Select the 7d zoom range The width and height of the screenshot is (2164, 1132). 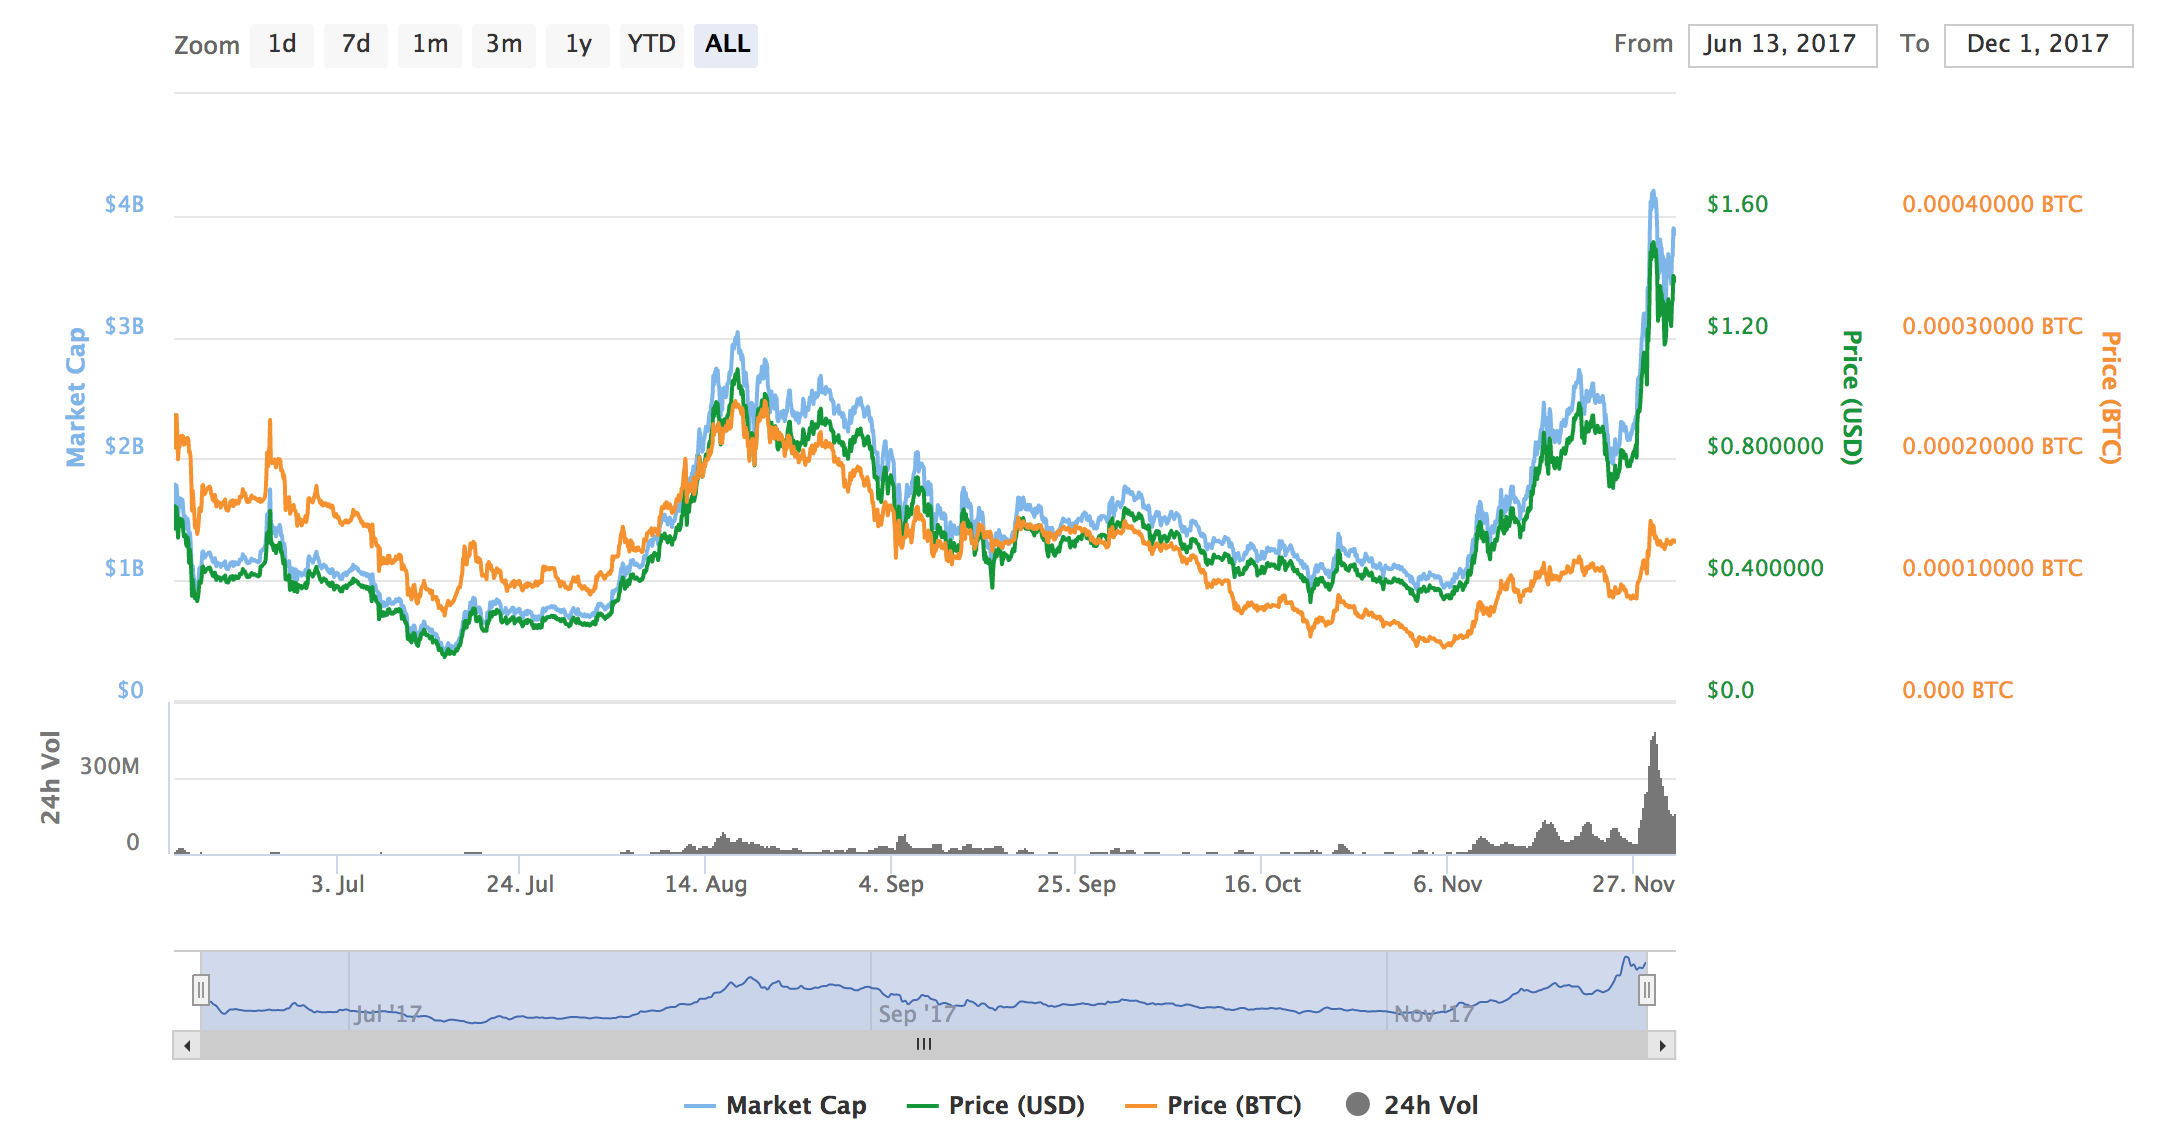point(356,45)
